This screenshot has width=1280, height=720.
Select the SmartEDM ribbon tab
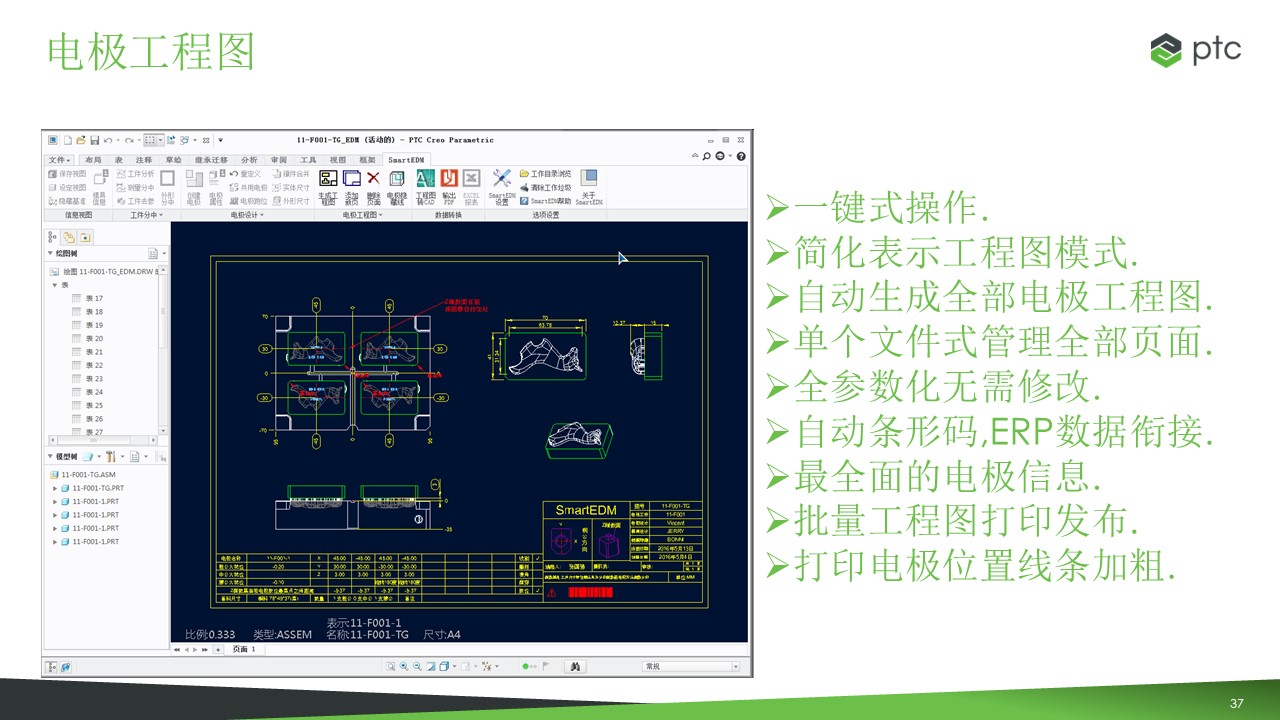point(406,160)
